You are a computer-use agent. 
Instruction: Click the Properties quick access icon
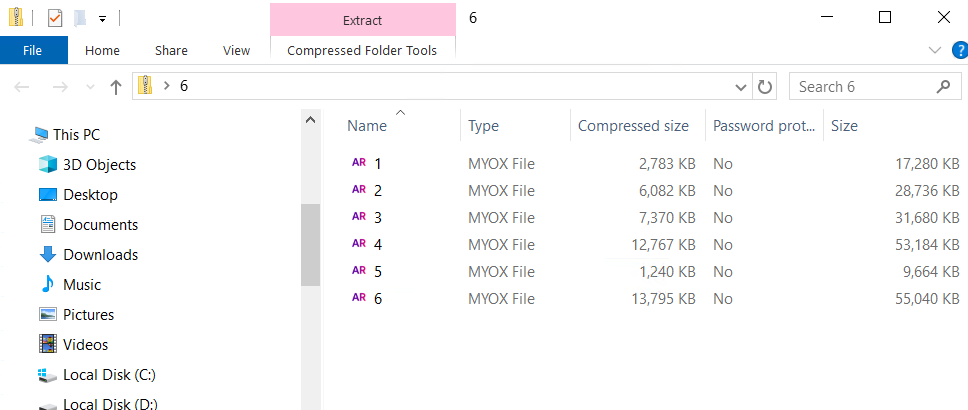tap(55, 18)
